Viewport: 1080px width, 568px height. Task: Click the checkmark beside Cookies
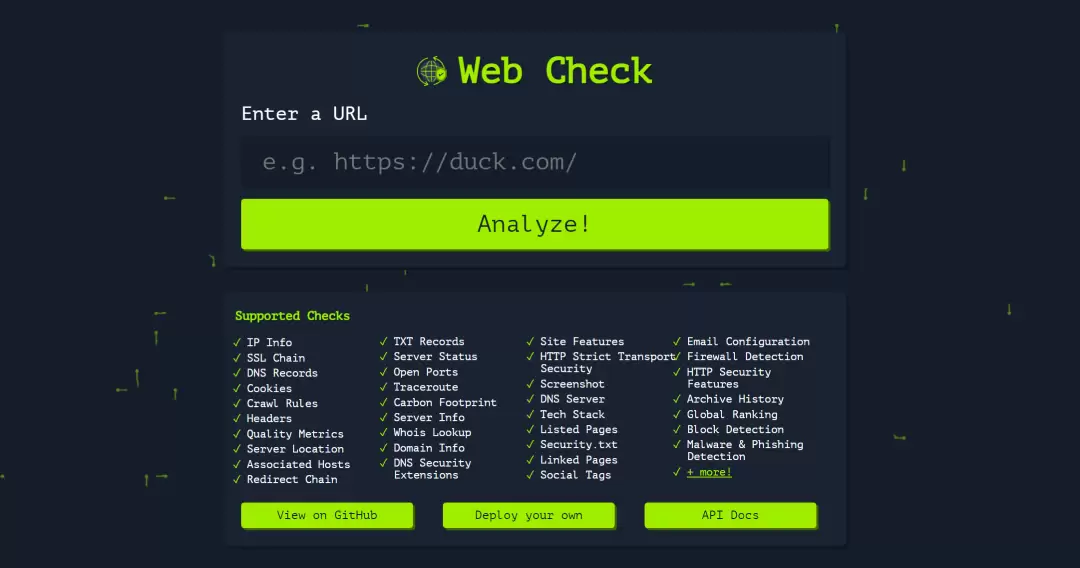tap(237, 388)
